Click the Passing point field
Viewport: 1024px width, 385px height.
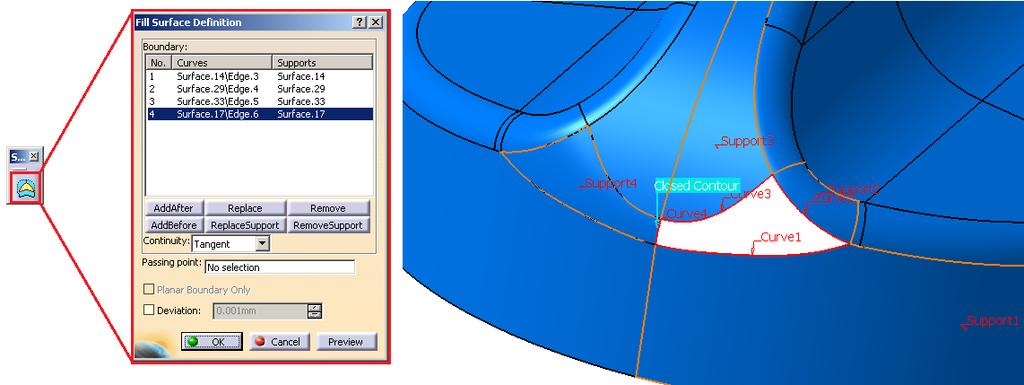point(280,267)
